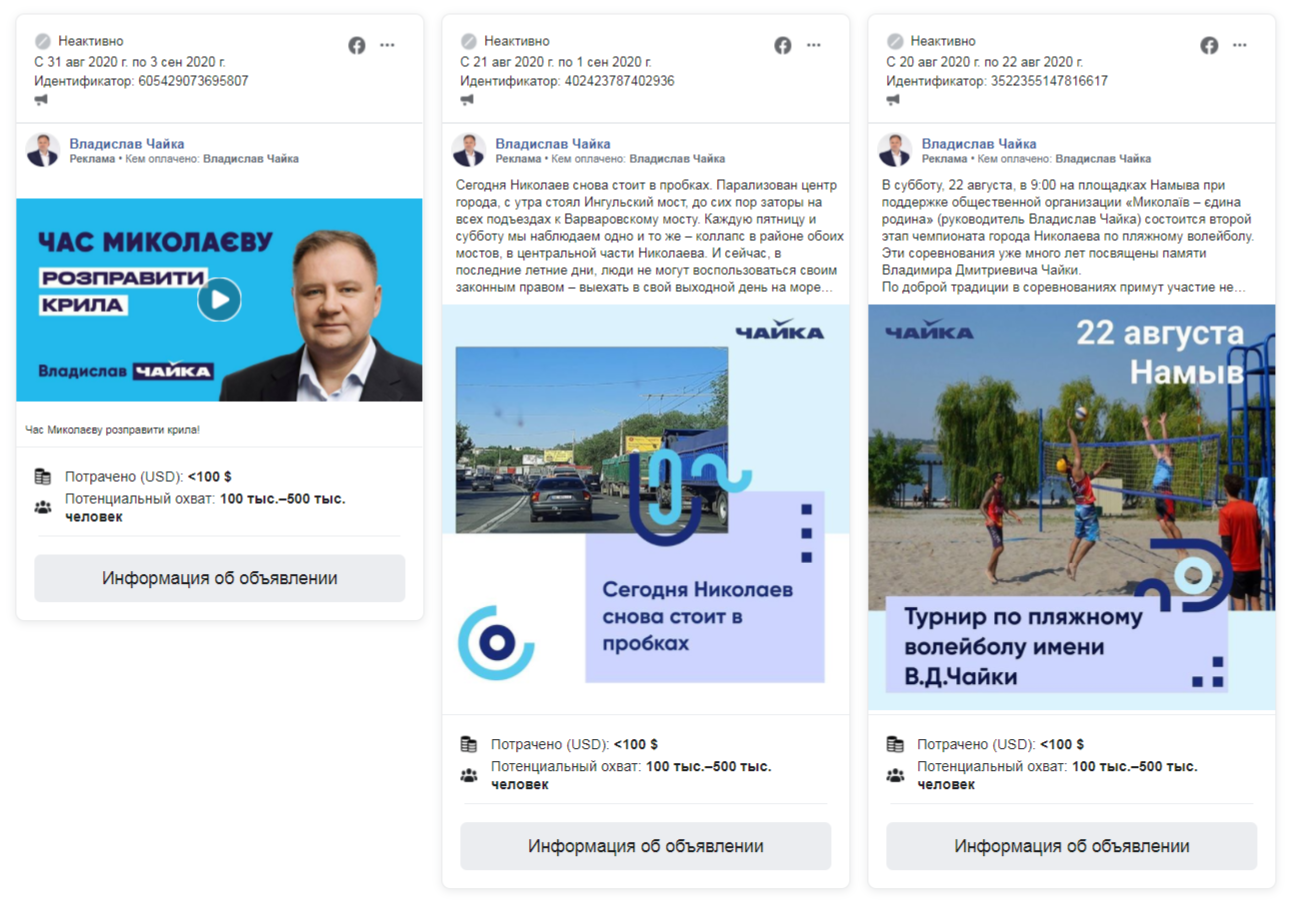Click Владислав Чайка avatar in volleyball card
The height and width of the screenshot is (907, 1303).
895,150
